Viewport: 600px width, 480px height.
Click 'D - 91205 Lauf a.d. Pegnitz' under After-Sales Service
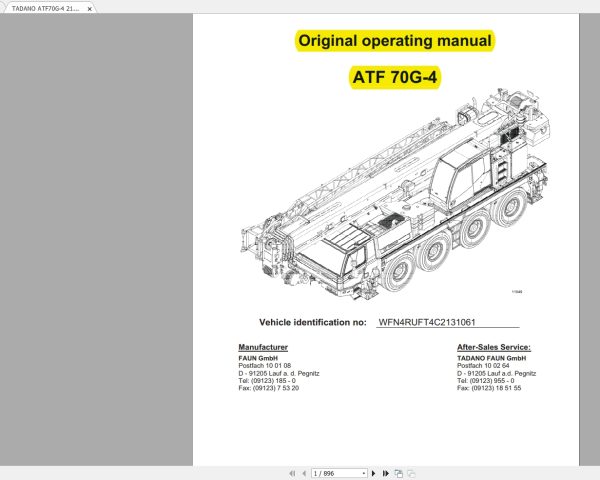496,373
